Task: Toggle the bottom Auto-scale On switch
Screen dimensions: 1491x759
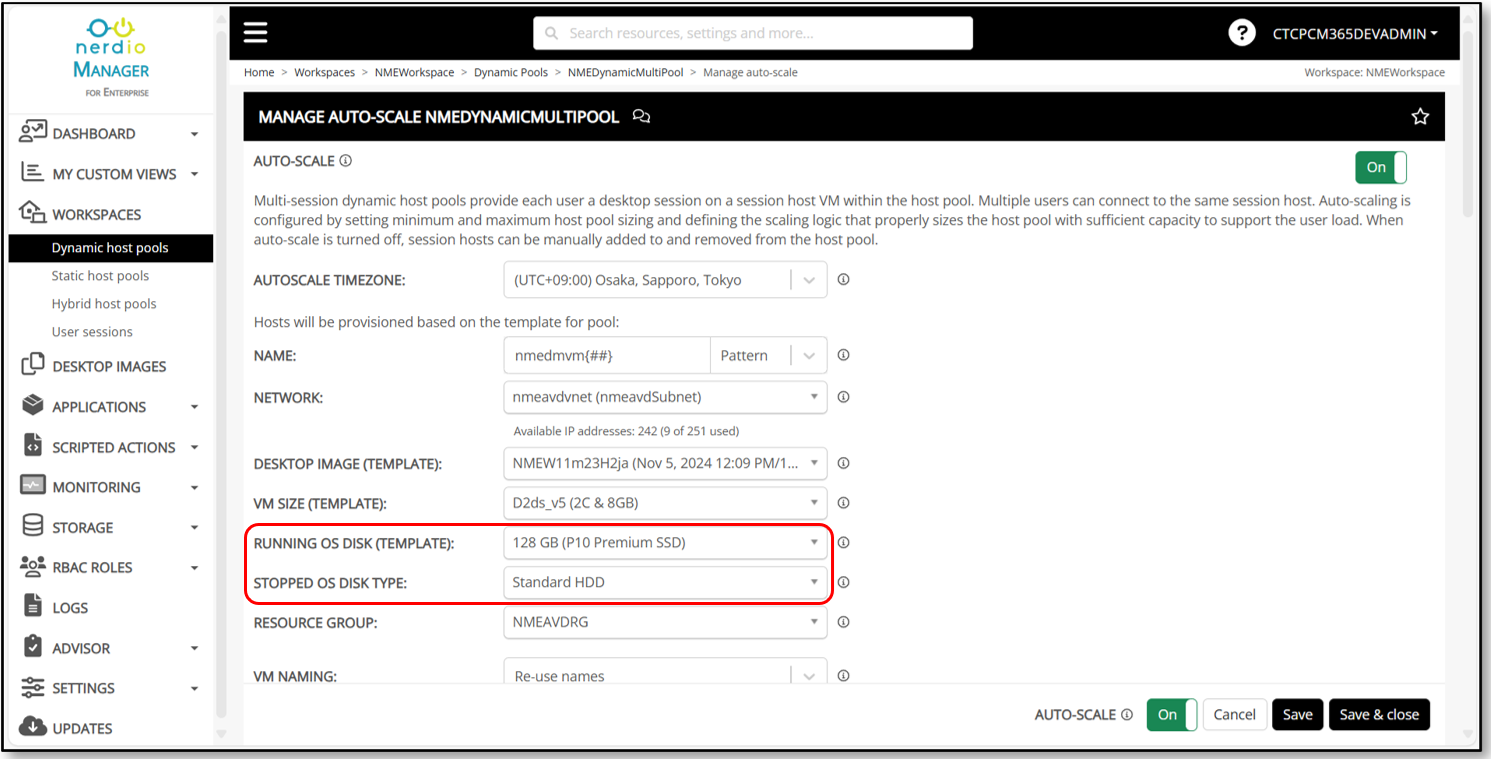Action: (1171, 714)
